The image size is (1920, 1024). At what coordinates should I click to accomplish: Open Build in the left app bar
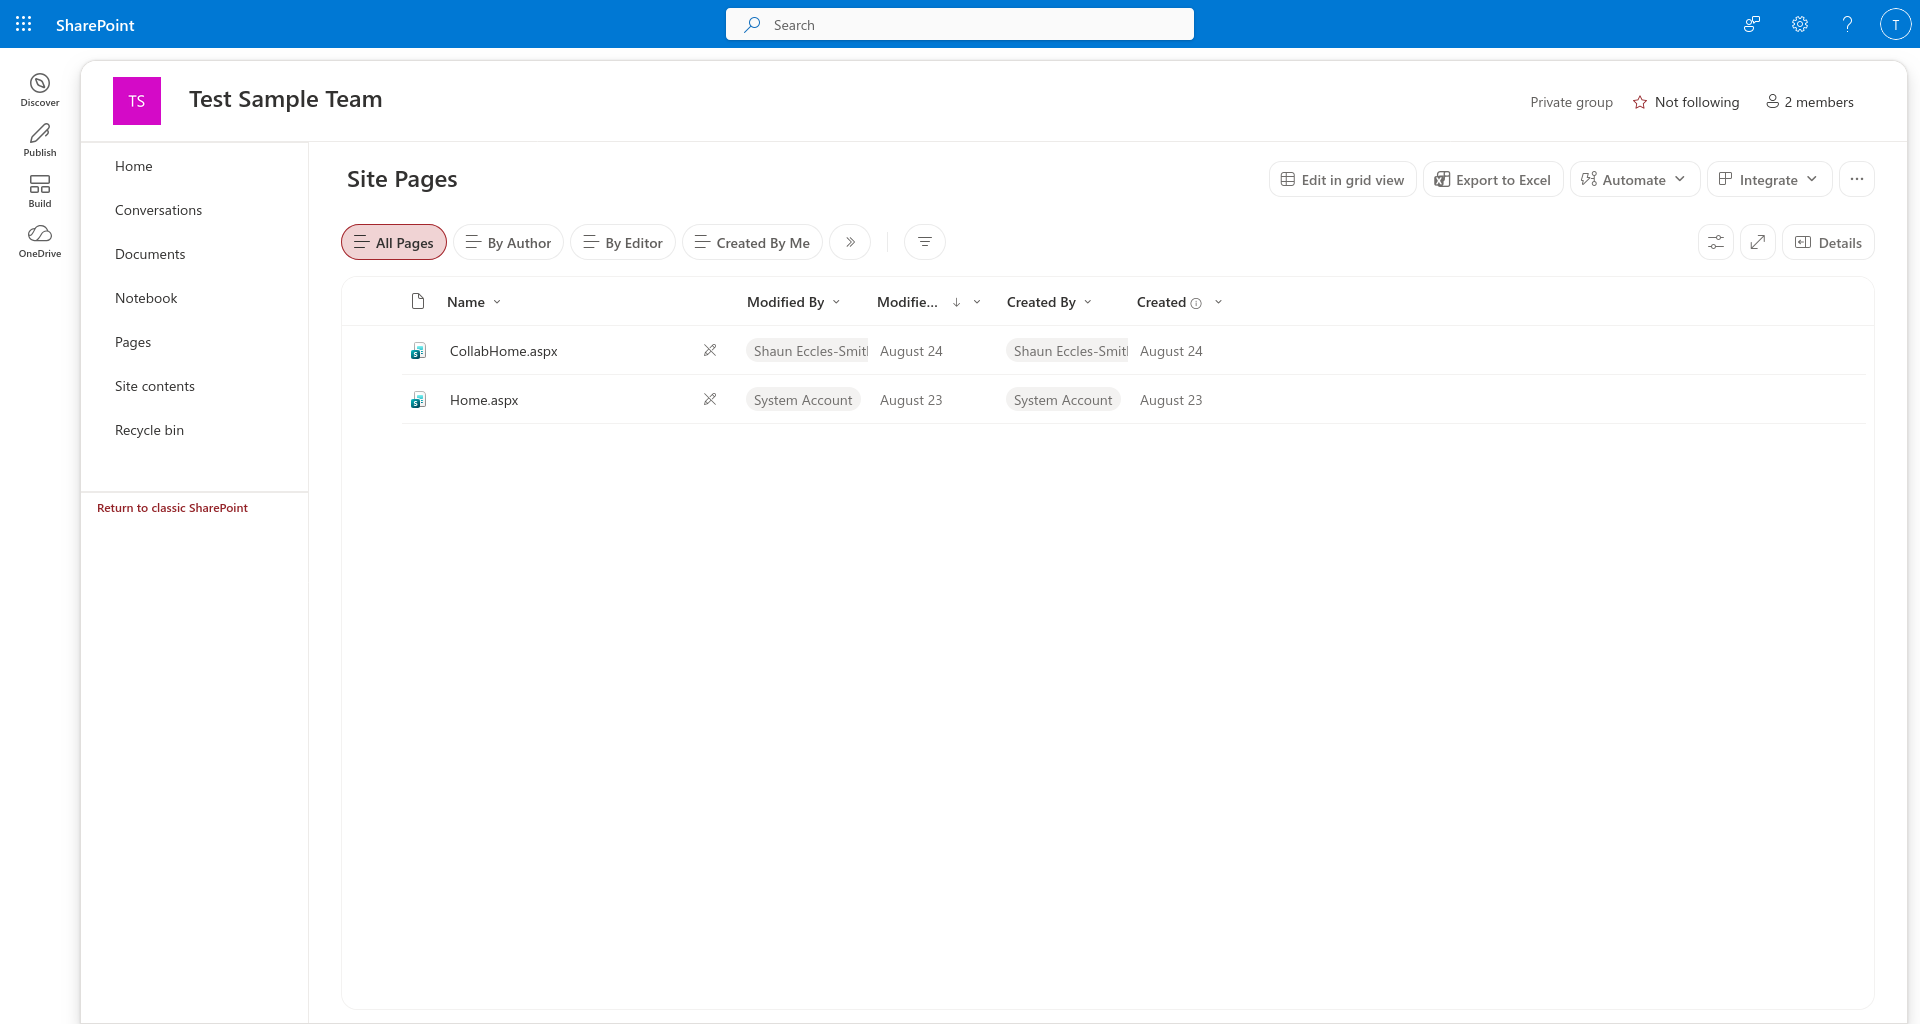(40, 191)
